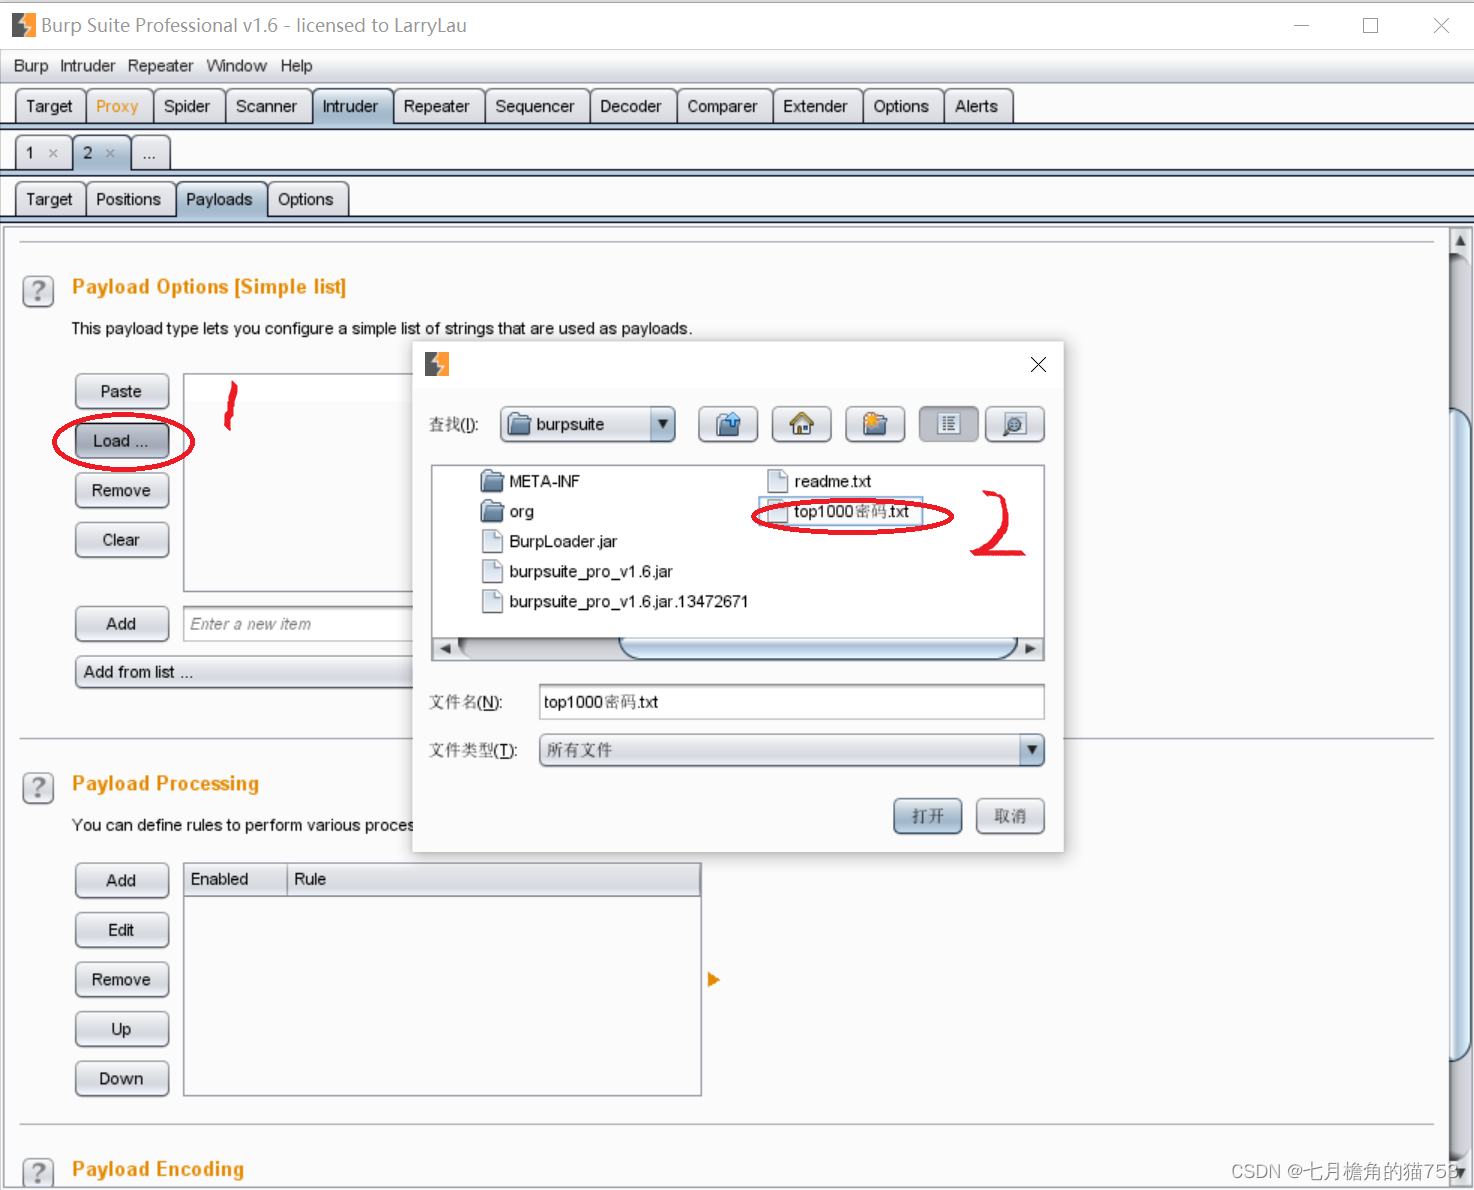This screenshot has height=1190, width=1474.
Task: Open the burpsuite look-in folder dropdown
Action: (x=588, y=424)
